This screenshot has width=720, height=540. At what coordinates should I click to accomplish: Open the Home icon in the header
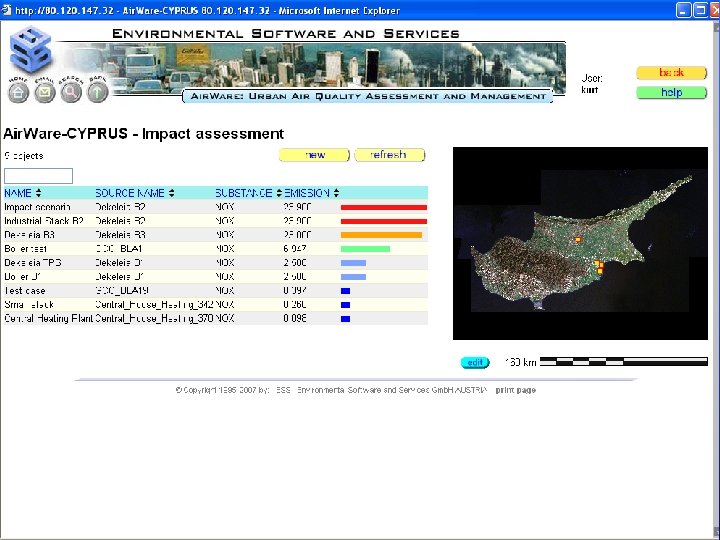coord(18,93)
